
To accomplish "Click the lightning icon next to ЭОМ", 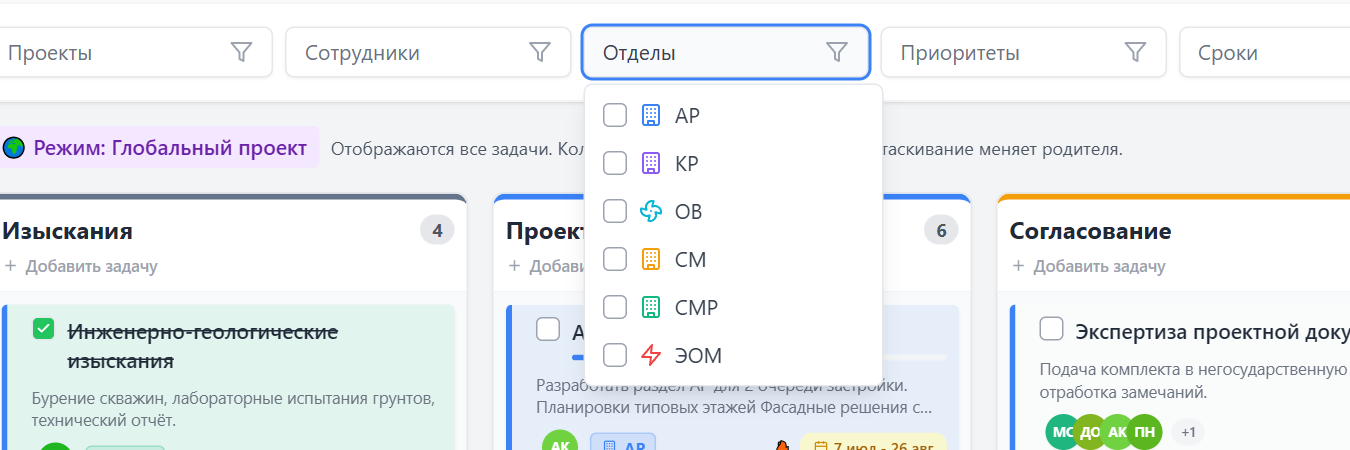I will [x=651, y=355].
